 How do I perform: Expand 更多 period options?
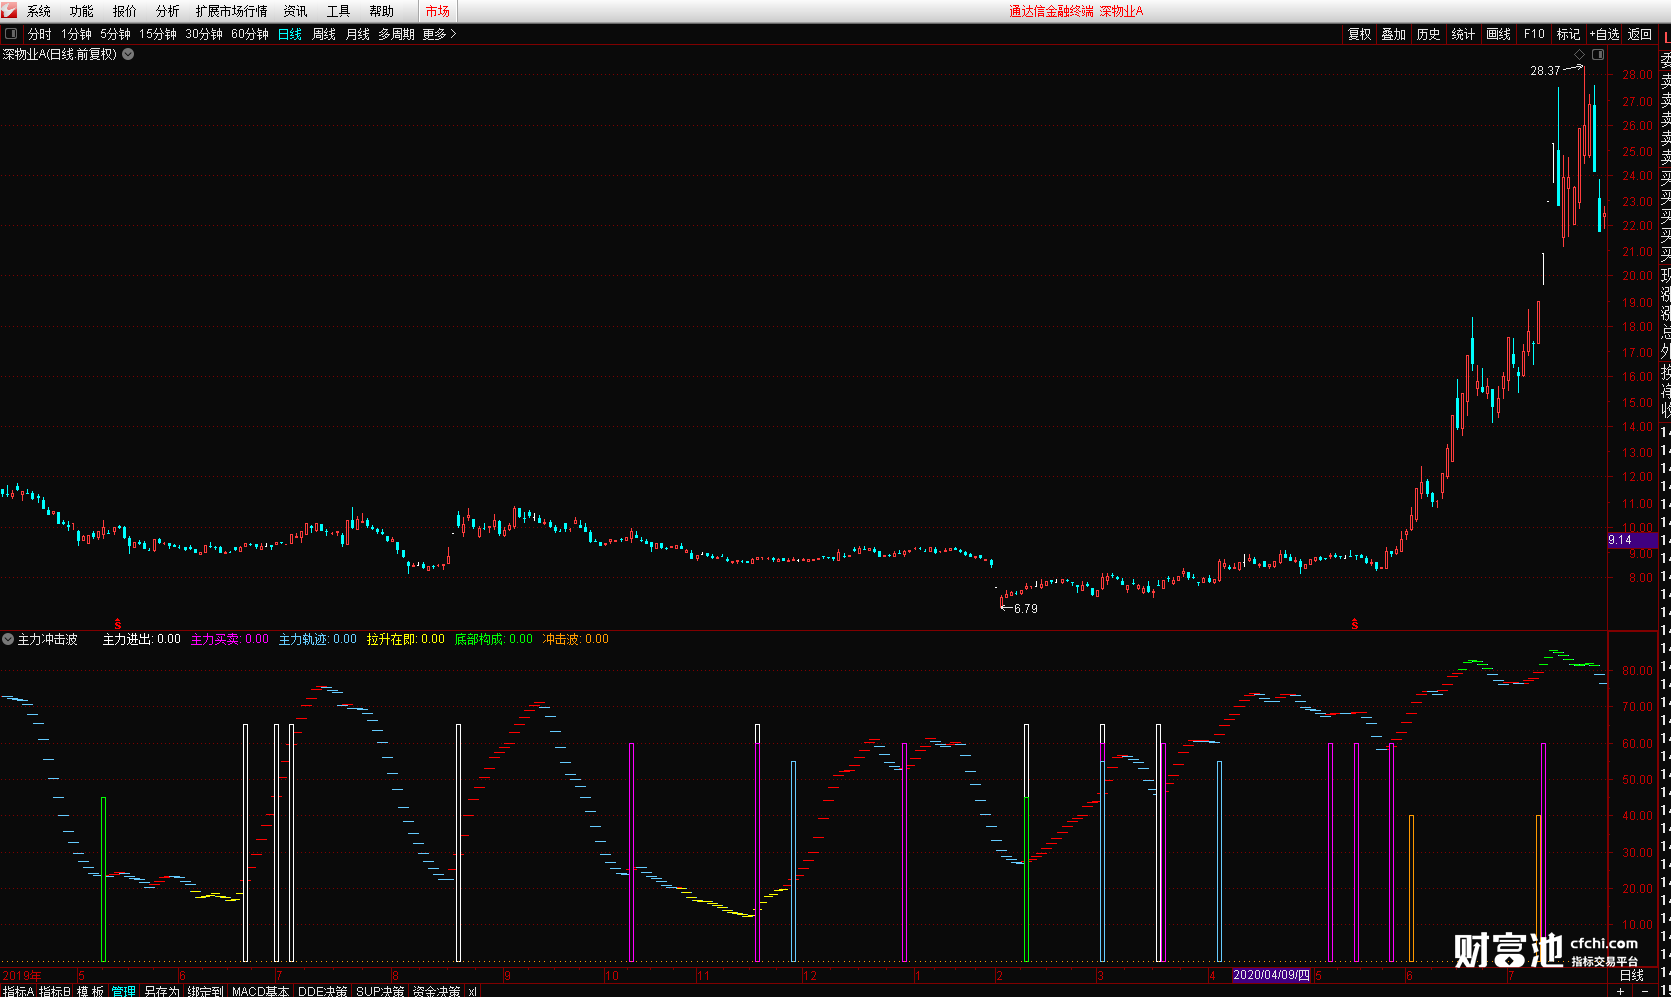439,34
